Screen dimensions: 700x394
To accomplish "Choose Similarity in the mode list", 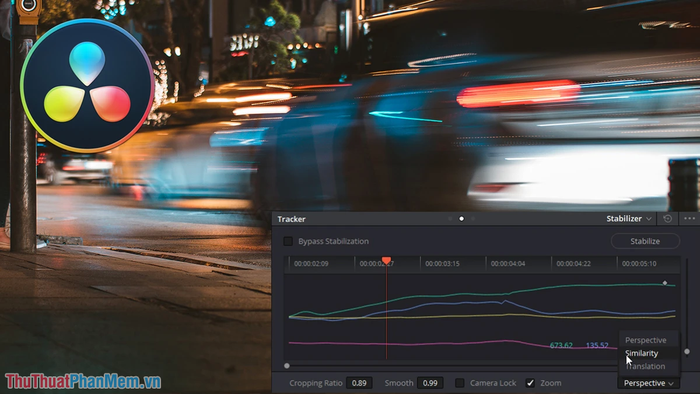I will click(642, 353).
